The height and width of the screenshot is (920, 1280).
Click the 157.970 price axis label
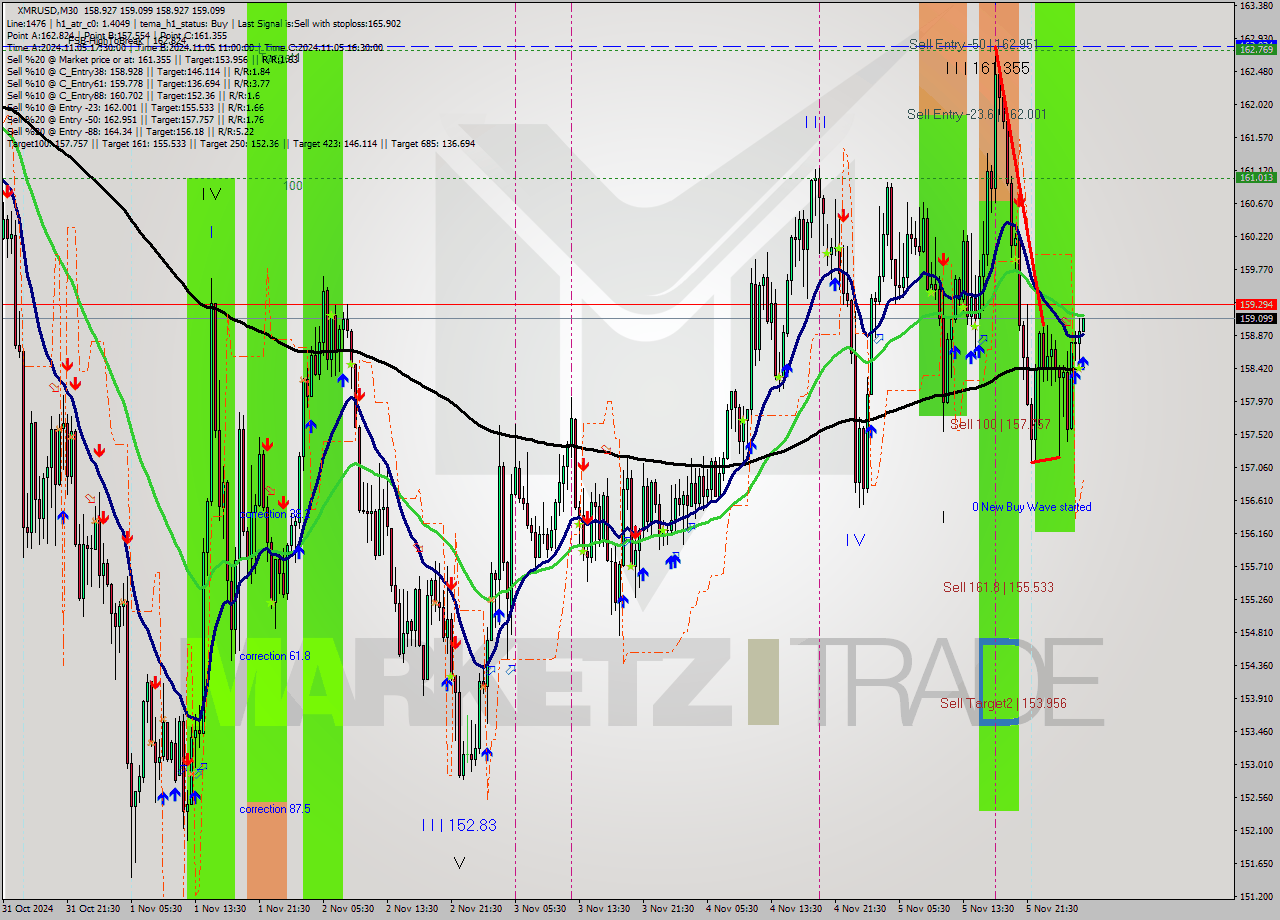(1256, 401)
